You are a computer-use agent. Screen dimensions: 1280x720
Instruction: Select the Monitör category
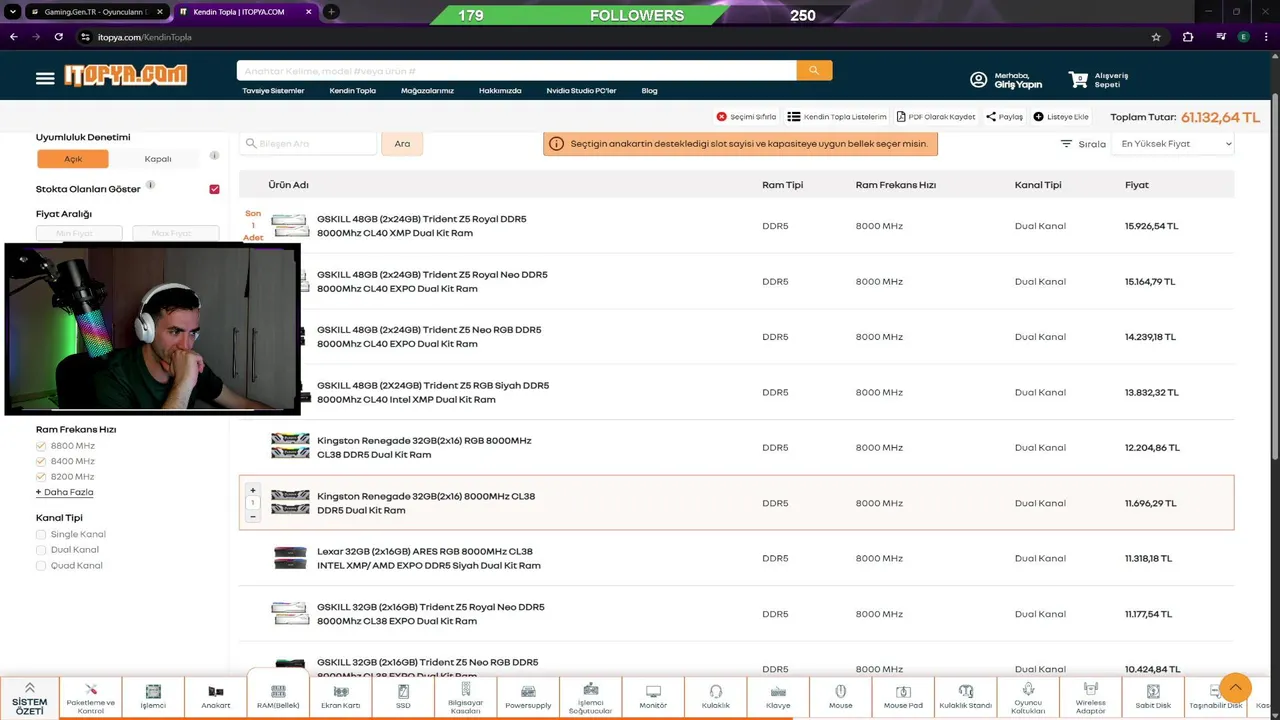[653, 697]
